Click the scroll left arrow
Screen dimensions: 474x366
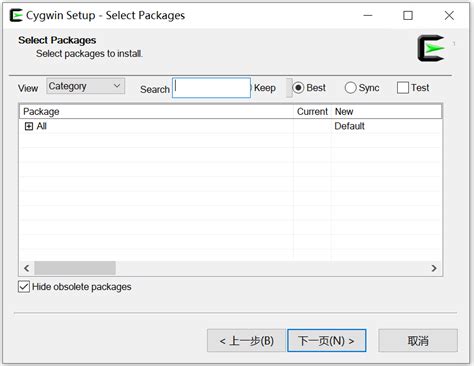[27, 268]
